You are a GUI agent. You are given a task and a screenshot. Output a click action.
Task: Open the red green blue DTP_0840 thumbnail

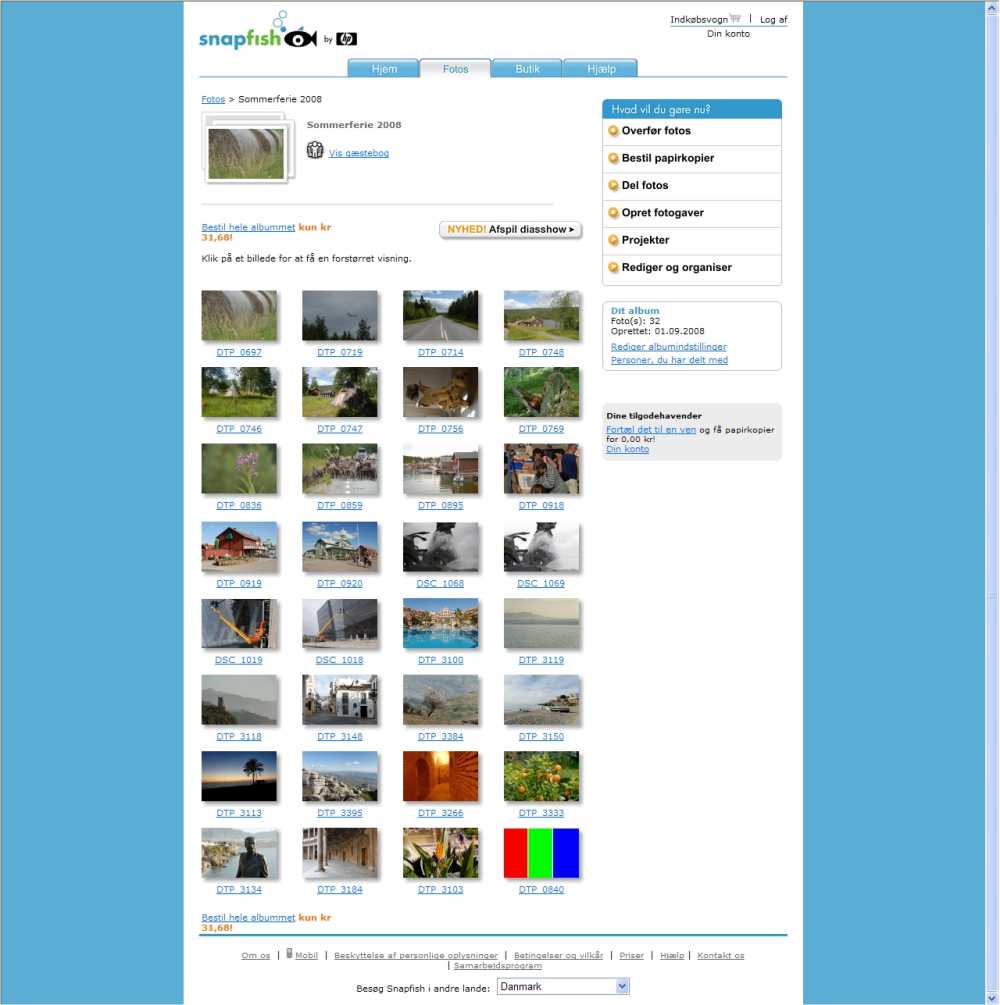point(541,853)
